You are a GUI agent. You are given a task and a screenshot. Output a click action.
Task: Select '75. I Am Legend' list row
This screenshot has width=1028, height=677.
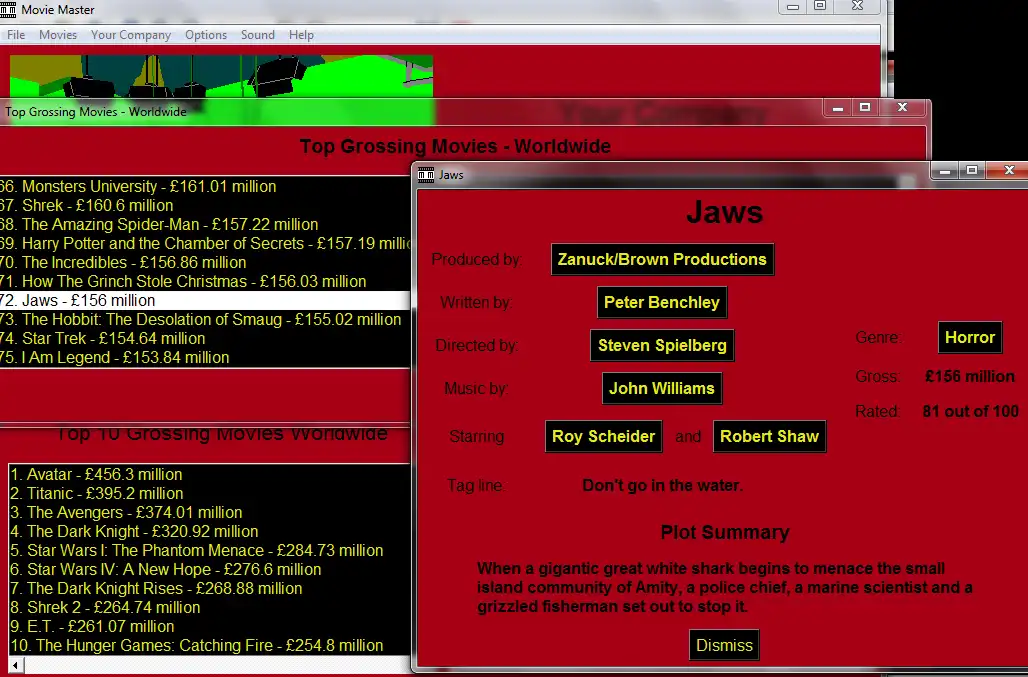tap(205, 357)
